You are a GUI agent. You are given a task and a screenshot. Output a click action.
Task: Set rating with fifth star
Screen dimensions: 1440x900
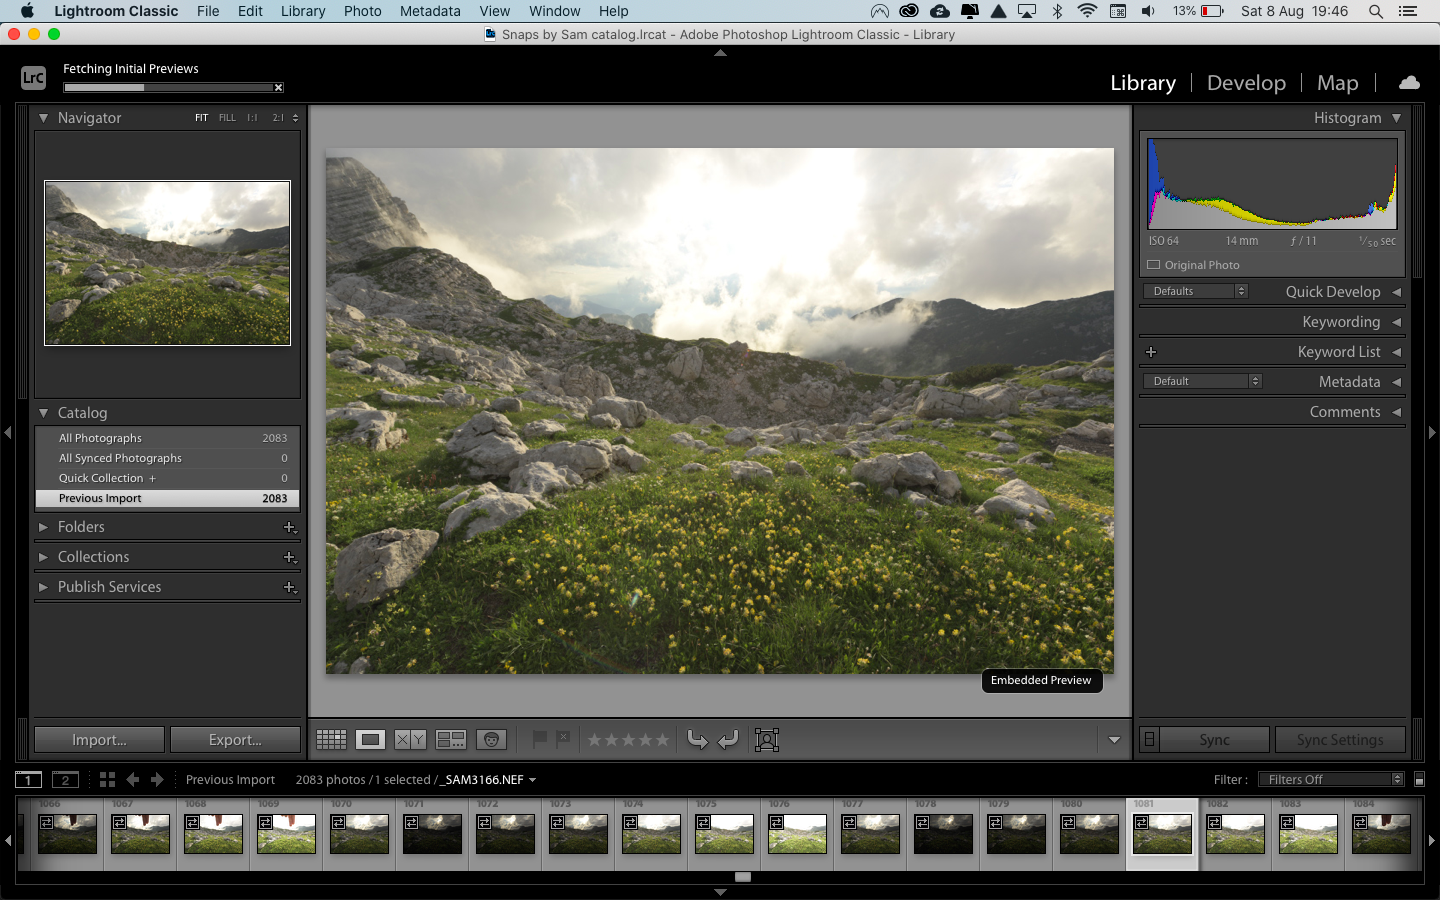pyautogui.click(x=661, y=740)
